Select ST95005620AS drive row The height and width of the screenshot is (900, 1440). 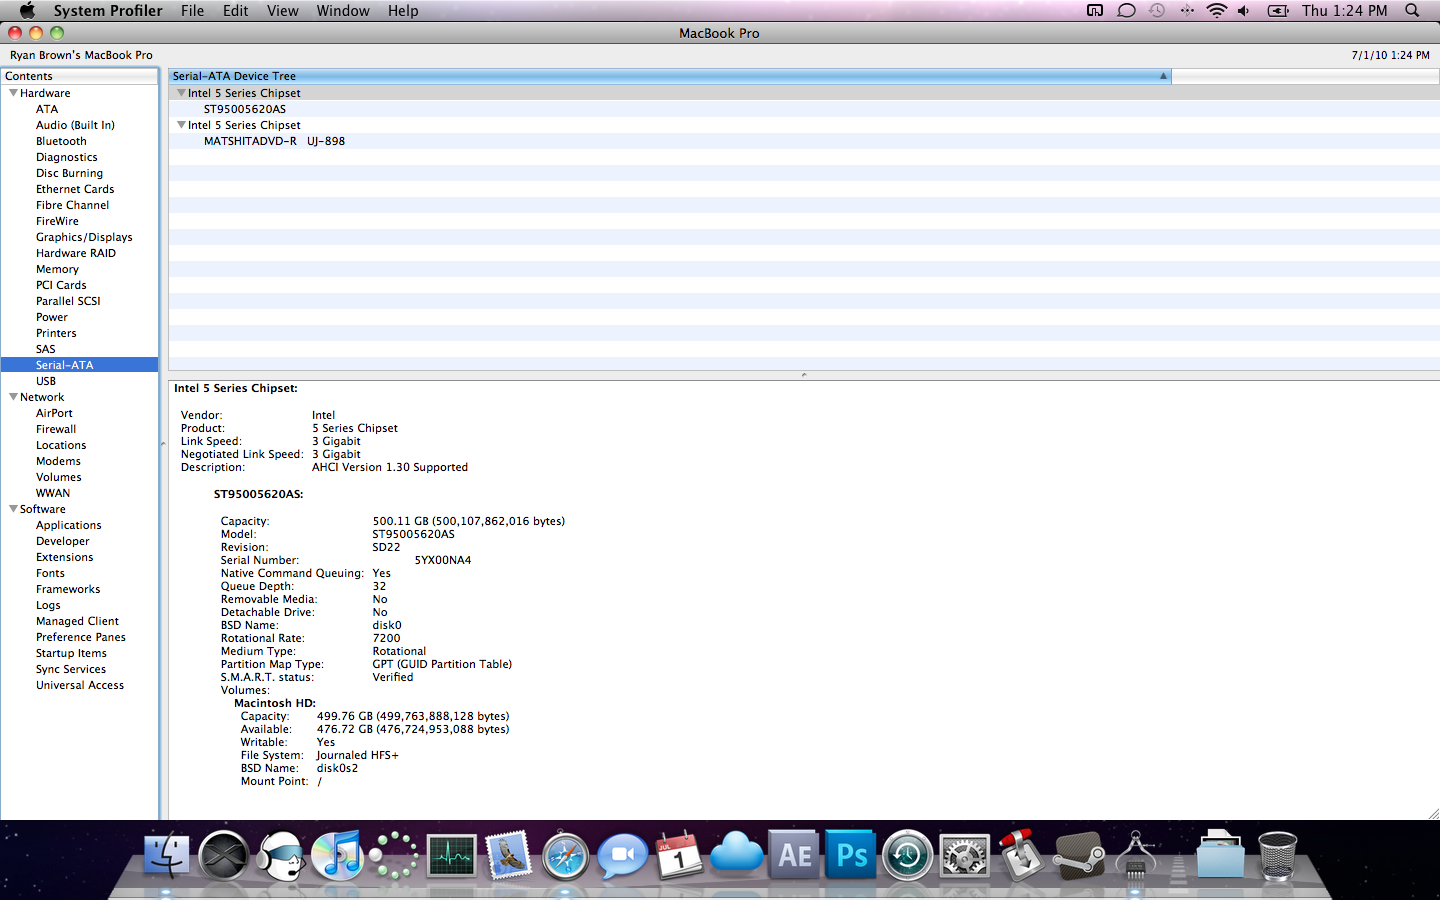click(804, 109)
